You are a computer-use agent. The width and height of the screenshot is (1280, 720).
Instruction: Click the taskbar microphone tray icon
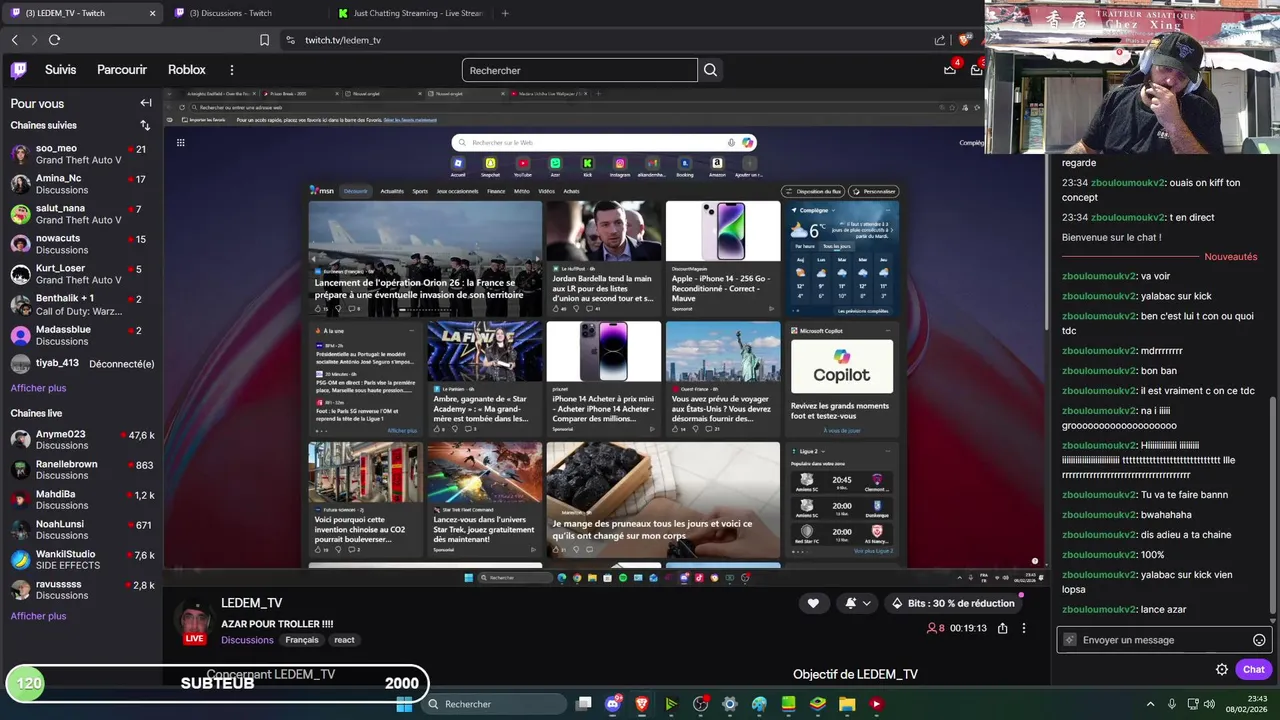coord(1172,704)
